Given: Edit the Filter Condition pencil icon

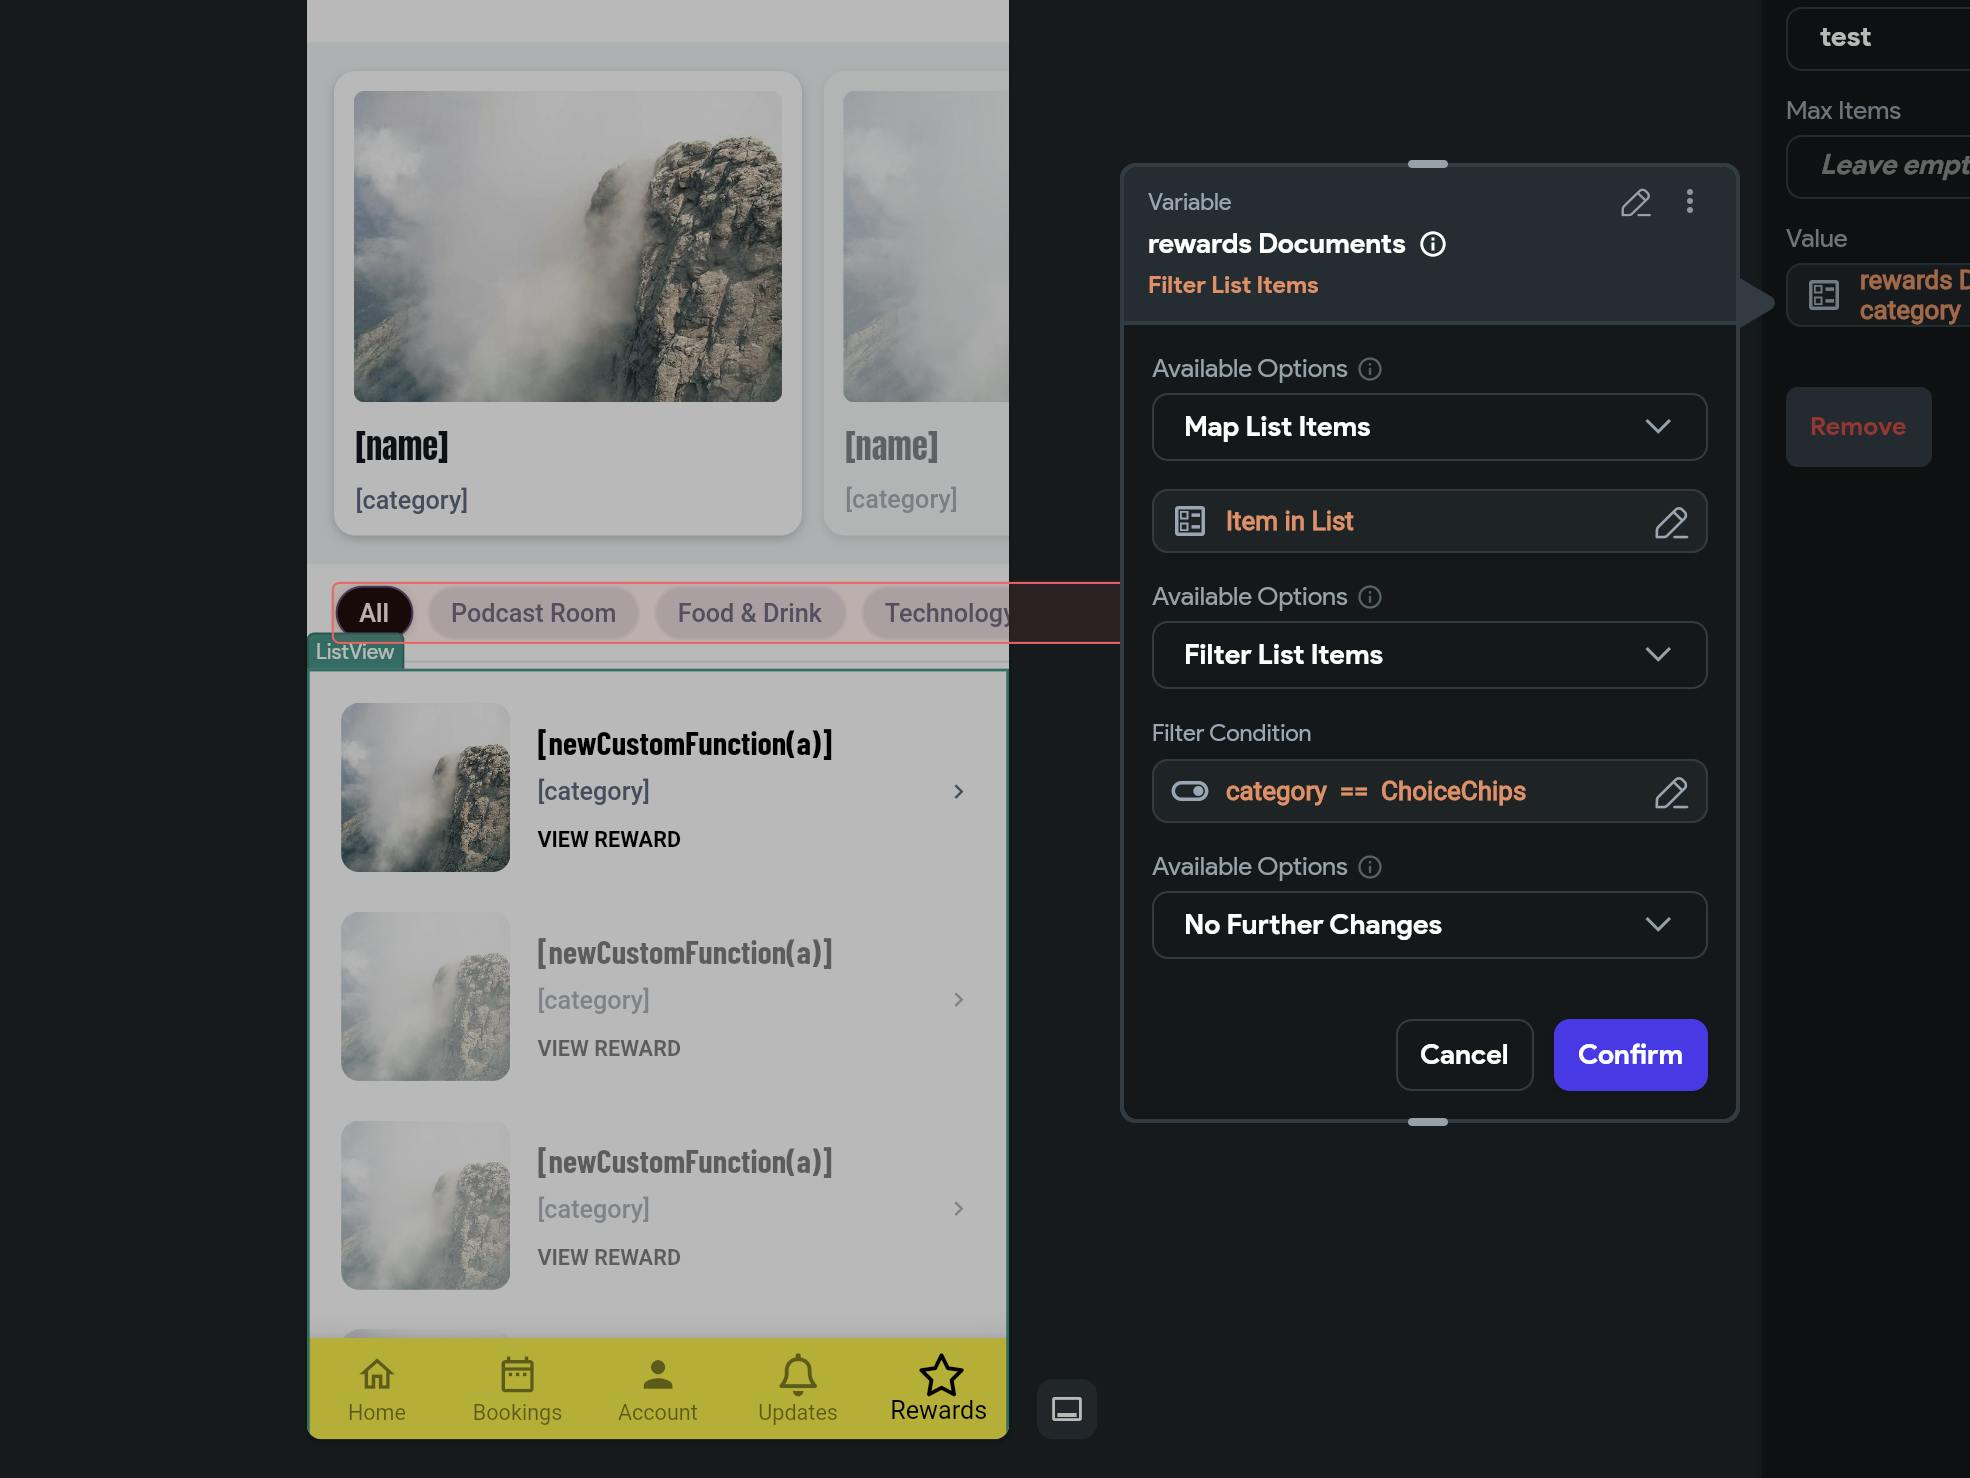Looking at the screenshot, I should [1671, 792].
